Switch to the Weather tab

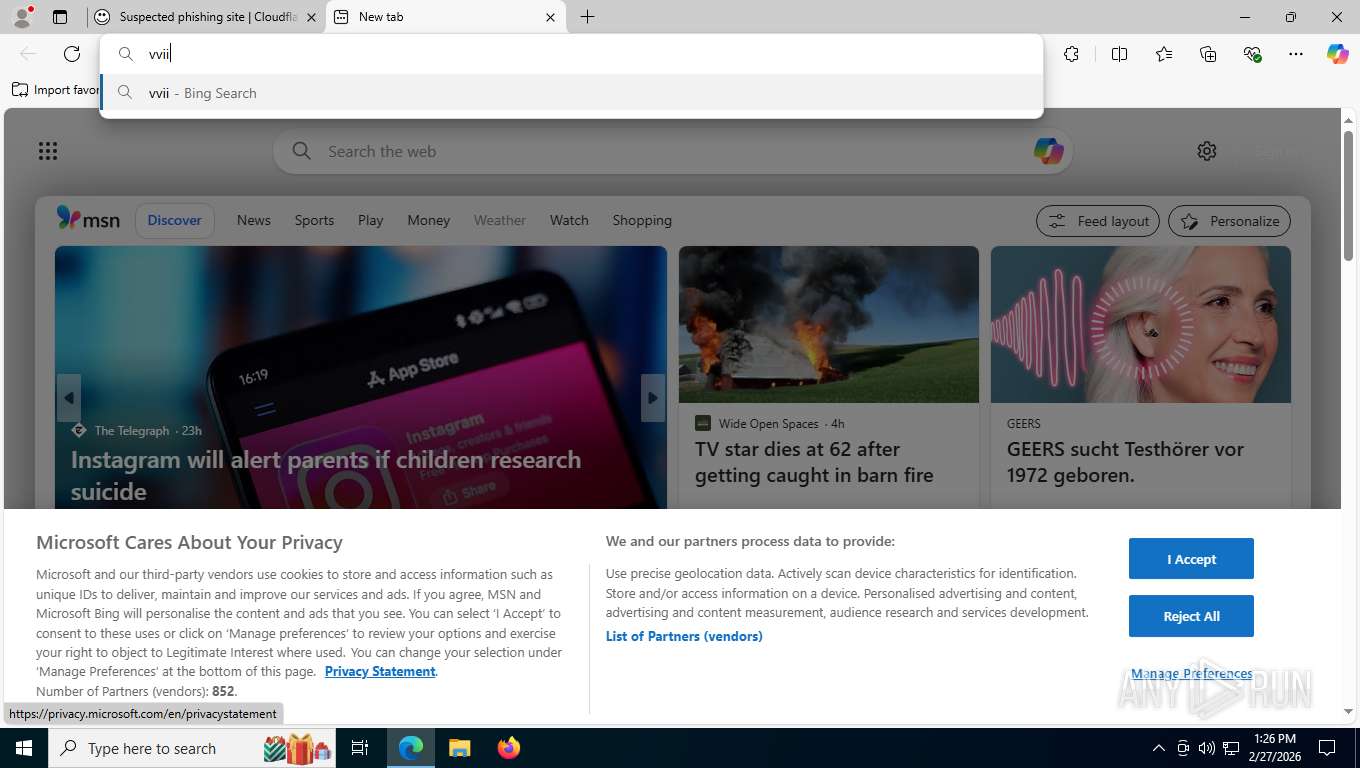tap(500, 220)
